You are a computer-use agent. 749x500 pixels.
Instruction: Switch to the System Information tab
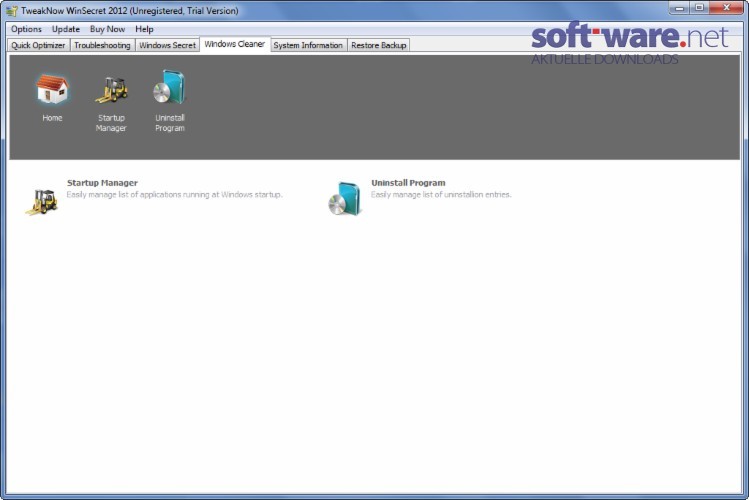coord(308,45)
